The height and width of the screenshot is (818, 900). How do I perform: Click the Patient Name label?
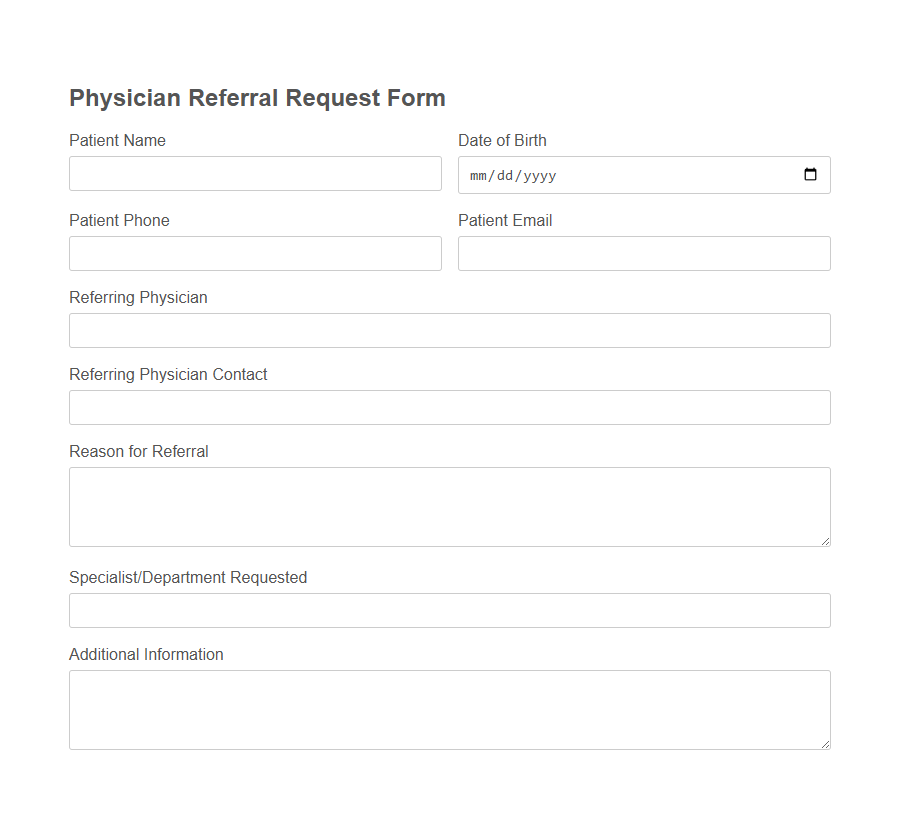pyautogui.click(x=117, y=140)
